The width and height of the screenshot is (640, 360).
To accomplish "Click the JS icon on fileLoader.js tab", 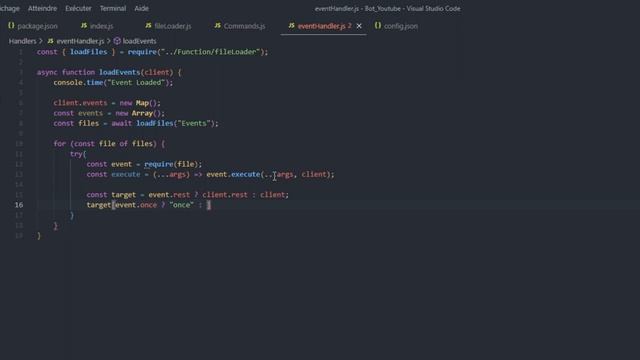I will click(148, 26).
